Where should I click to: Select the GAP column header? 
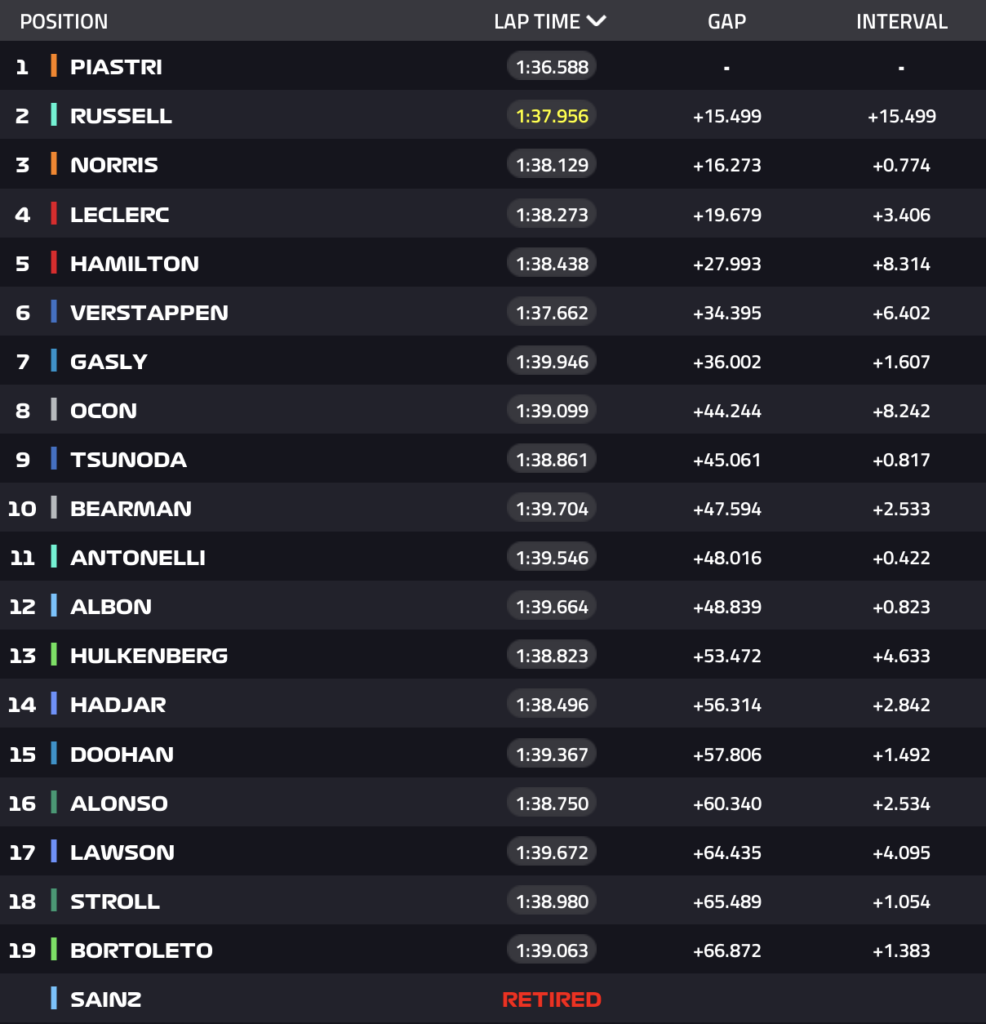coord(726,21)
